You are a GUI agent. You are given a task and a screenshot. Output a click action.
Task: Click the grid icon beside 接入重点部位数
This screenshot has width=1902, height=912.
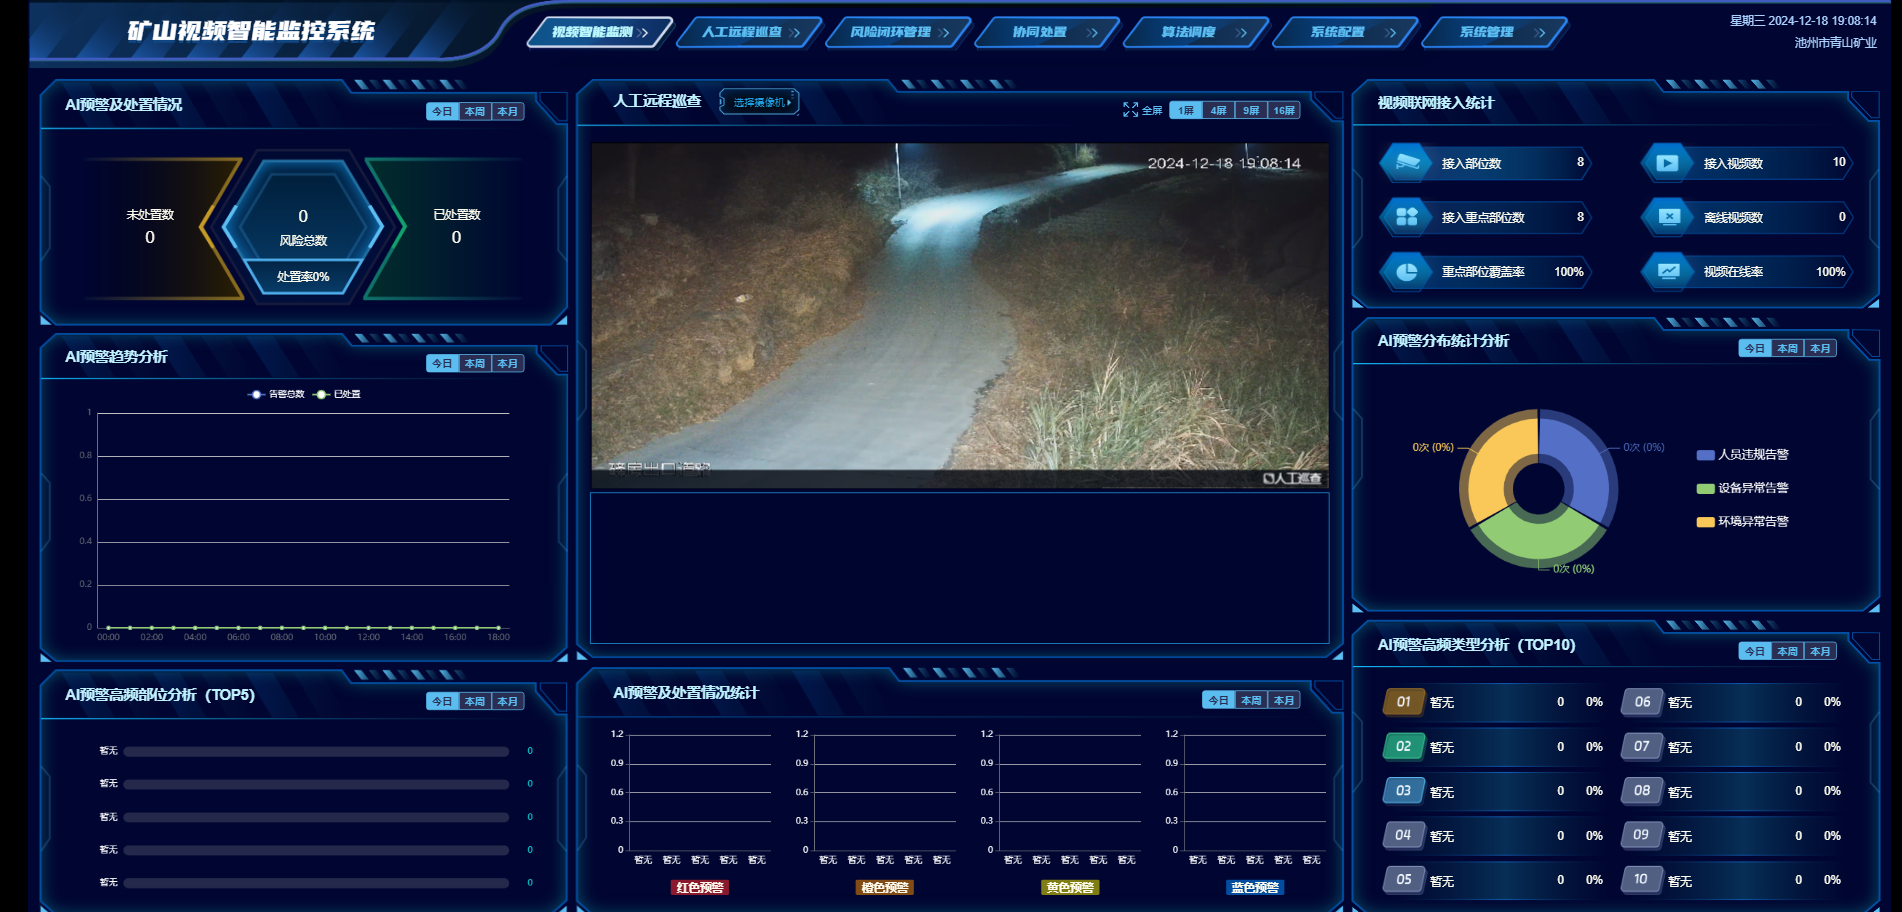coord(1407,217)
